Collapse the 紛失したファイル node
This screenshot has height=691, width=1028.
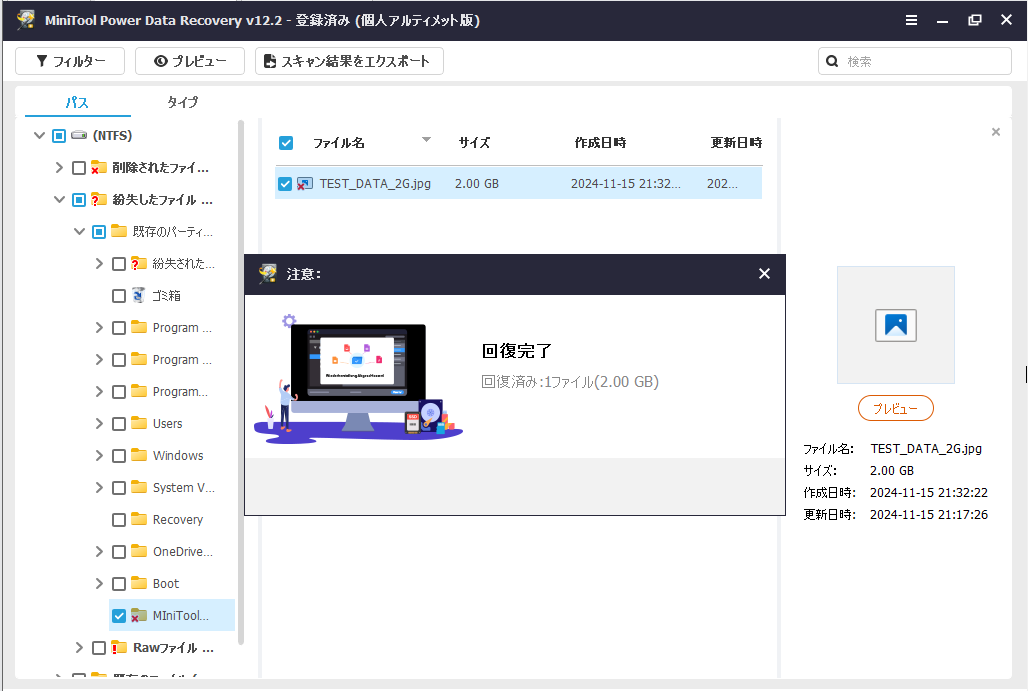(59, 199)
